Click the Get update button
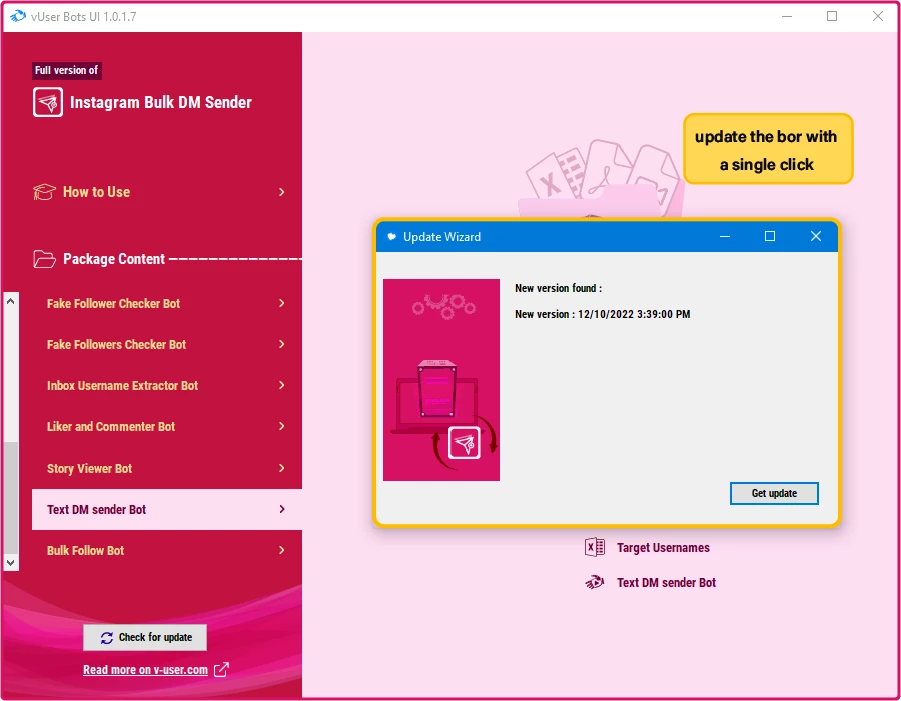The image size is (901, 701). click(x=774, y=493)
